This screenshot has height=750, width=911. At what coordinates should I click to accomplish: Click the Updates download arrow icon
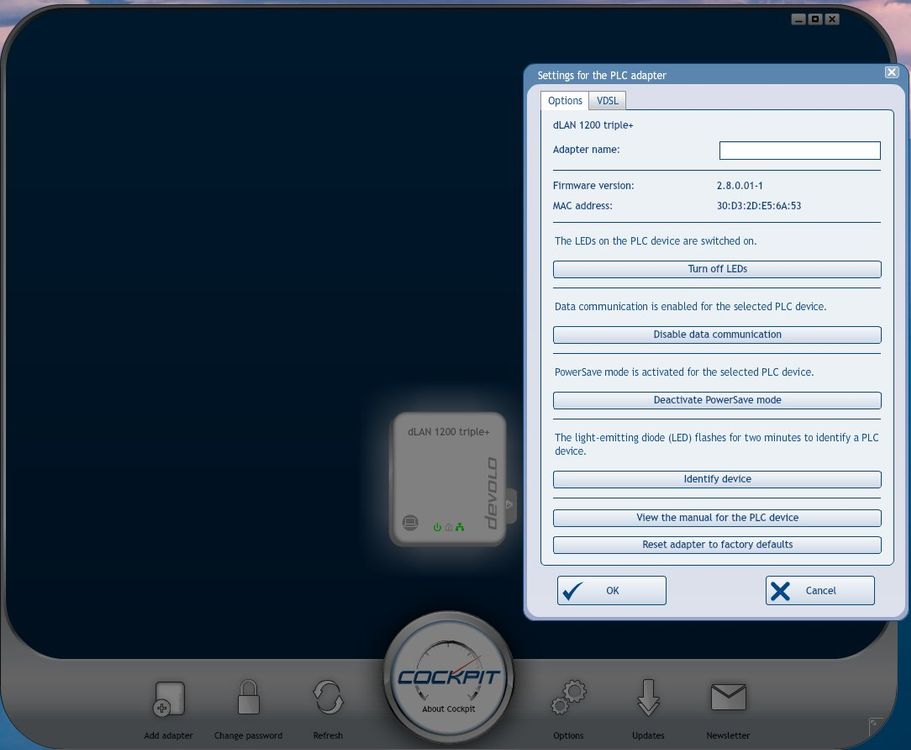[x=648, y=697]
